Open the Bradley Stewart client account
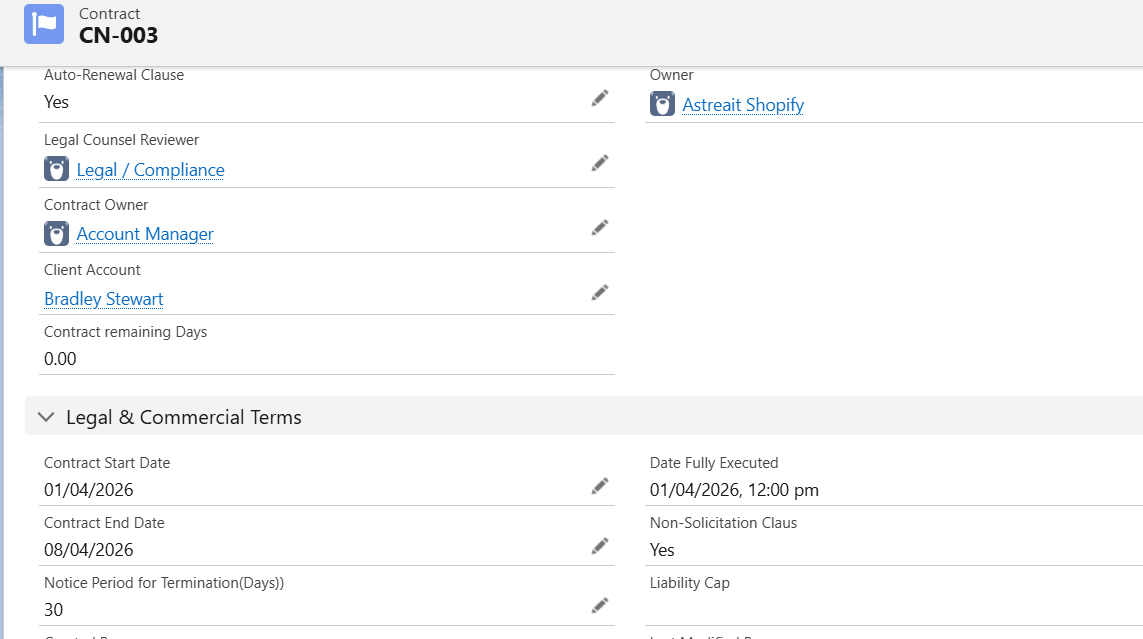Image resolution: width=1143 pixels, height=639 pixels. pyautogui.click(x=104, y=299)
